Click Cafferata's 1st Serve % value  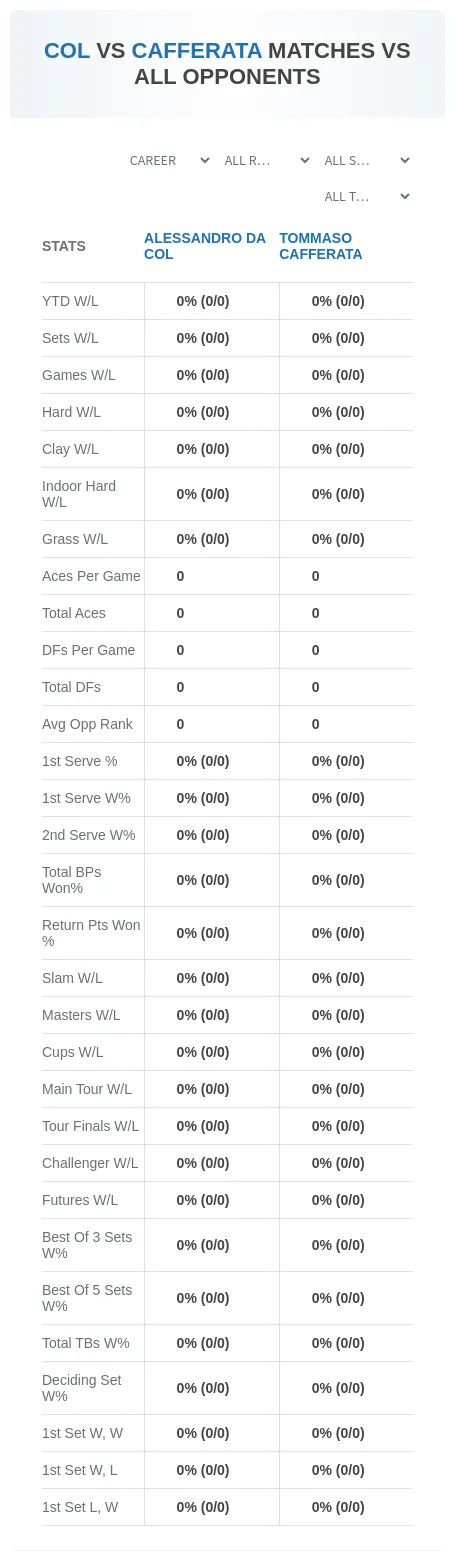click(338, 761)
